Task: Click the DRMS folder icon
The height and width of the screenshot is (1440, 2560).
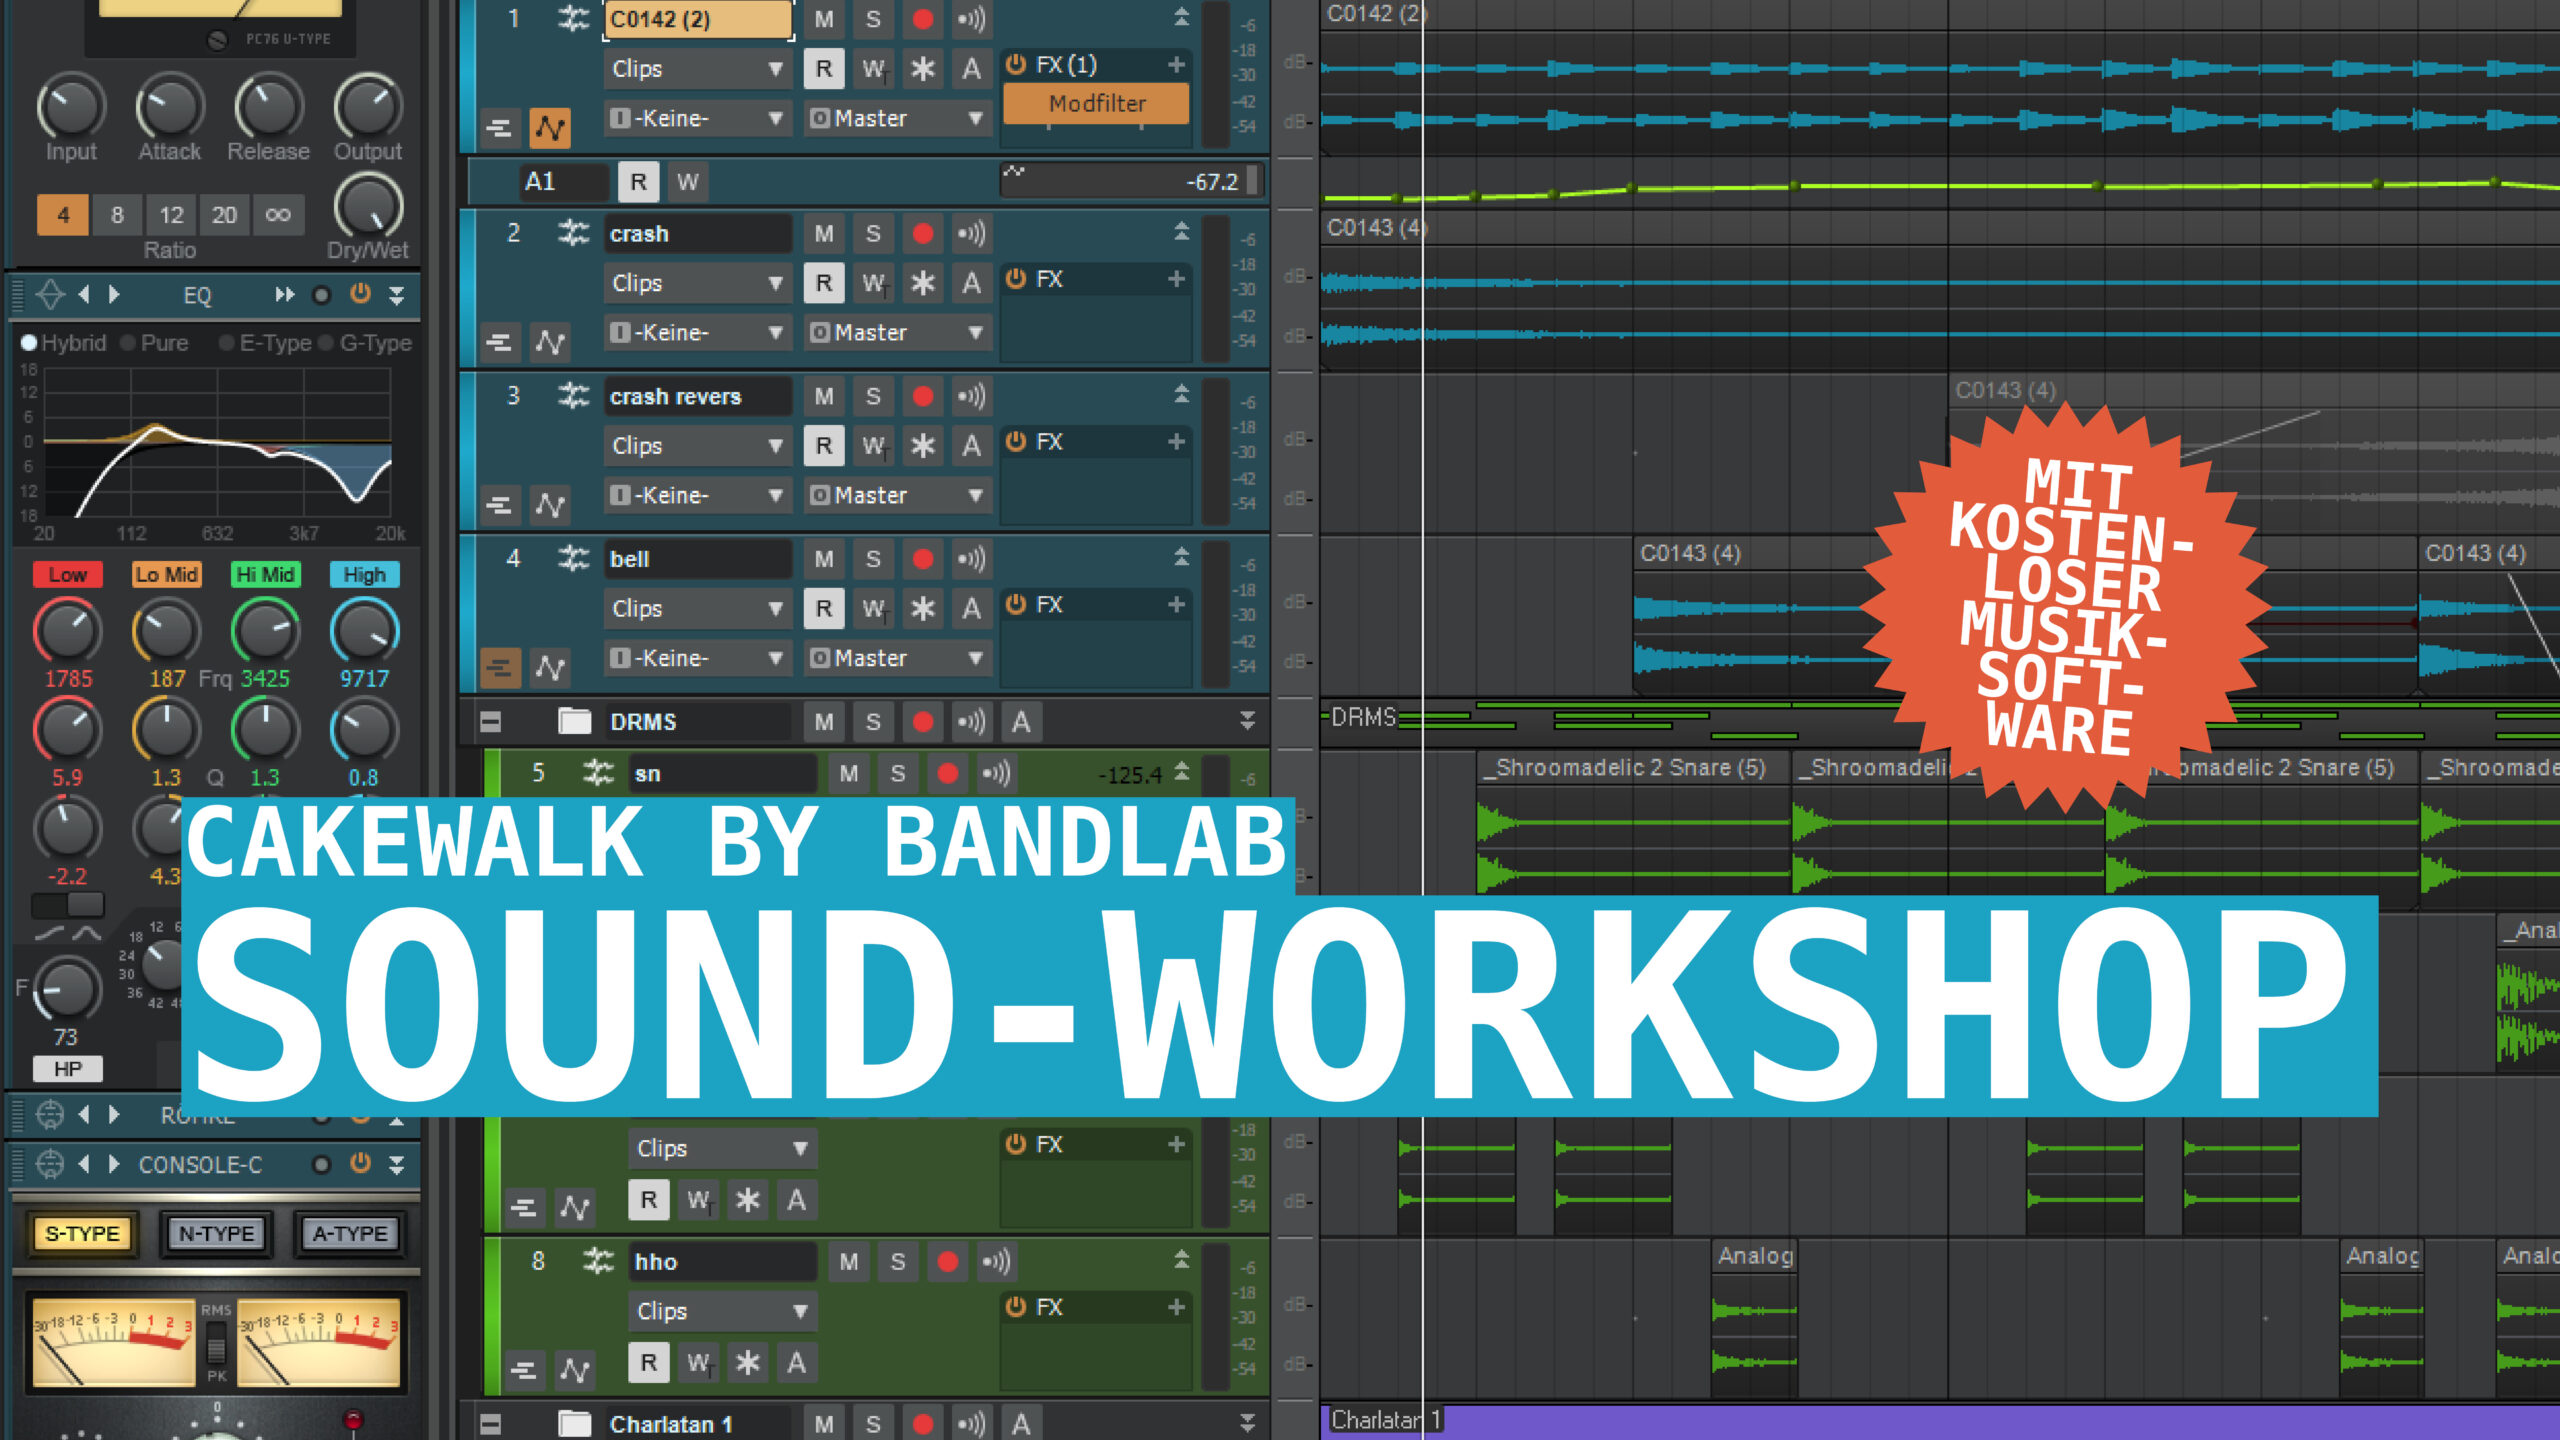Action: pyautogui.click(x=571, y=721)
